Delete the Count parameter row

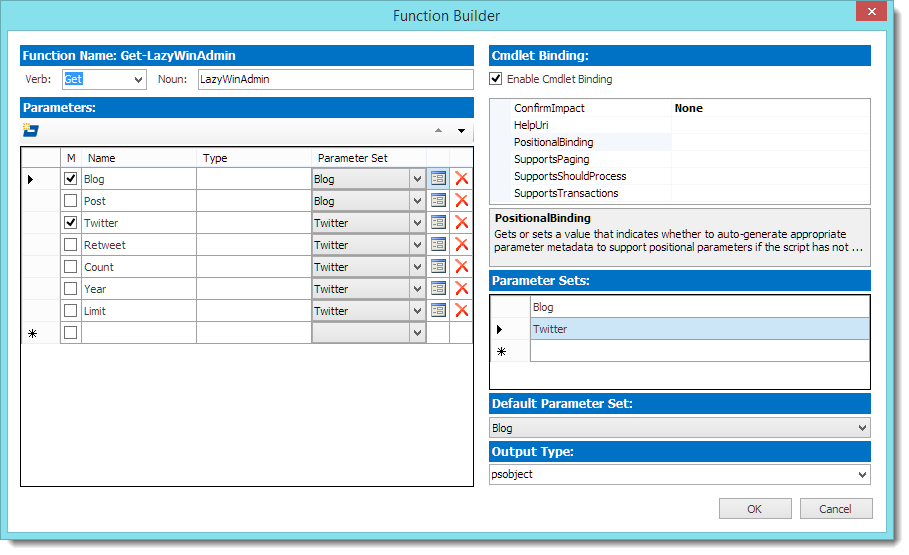click(x=461, y=267)
